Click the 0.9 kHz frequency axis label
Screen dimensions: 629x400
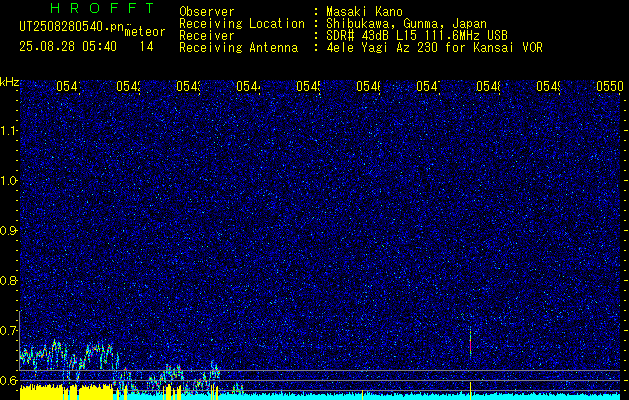click(x=9, y=231)
